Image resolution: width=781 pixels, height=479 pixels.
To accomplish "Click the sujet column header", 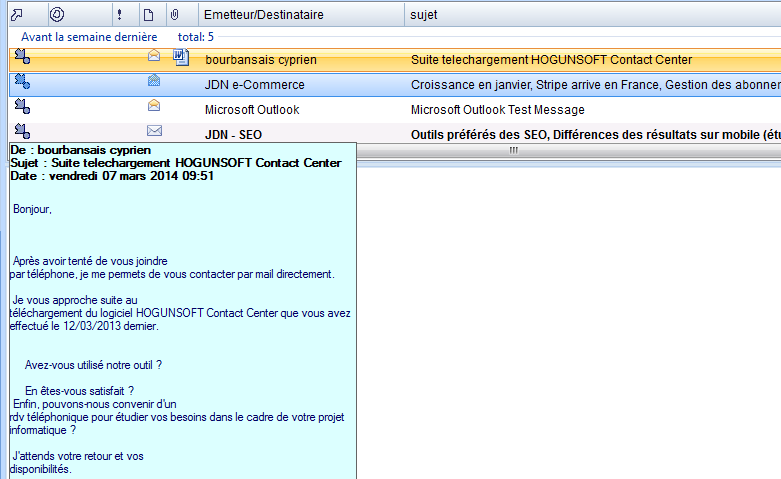I will pos(423,15).
